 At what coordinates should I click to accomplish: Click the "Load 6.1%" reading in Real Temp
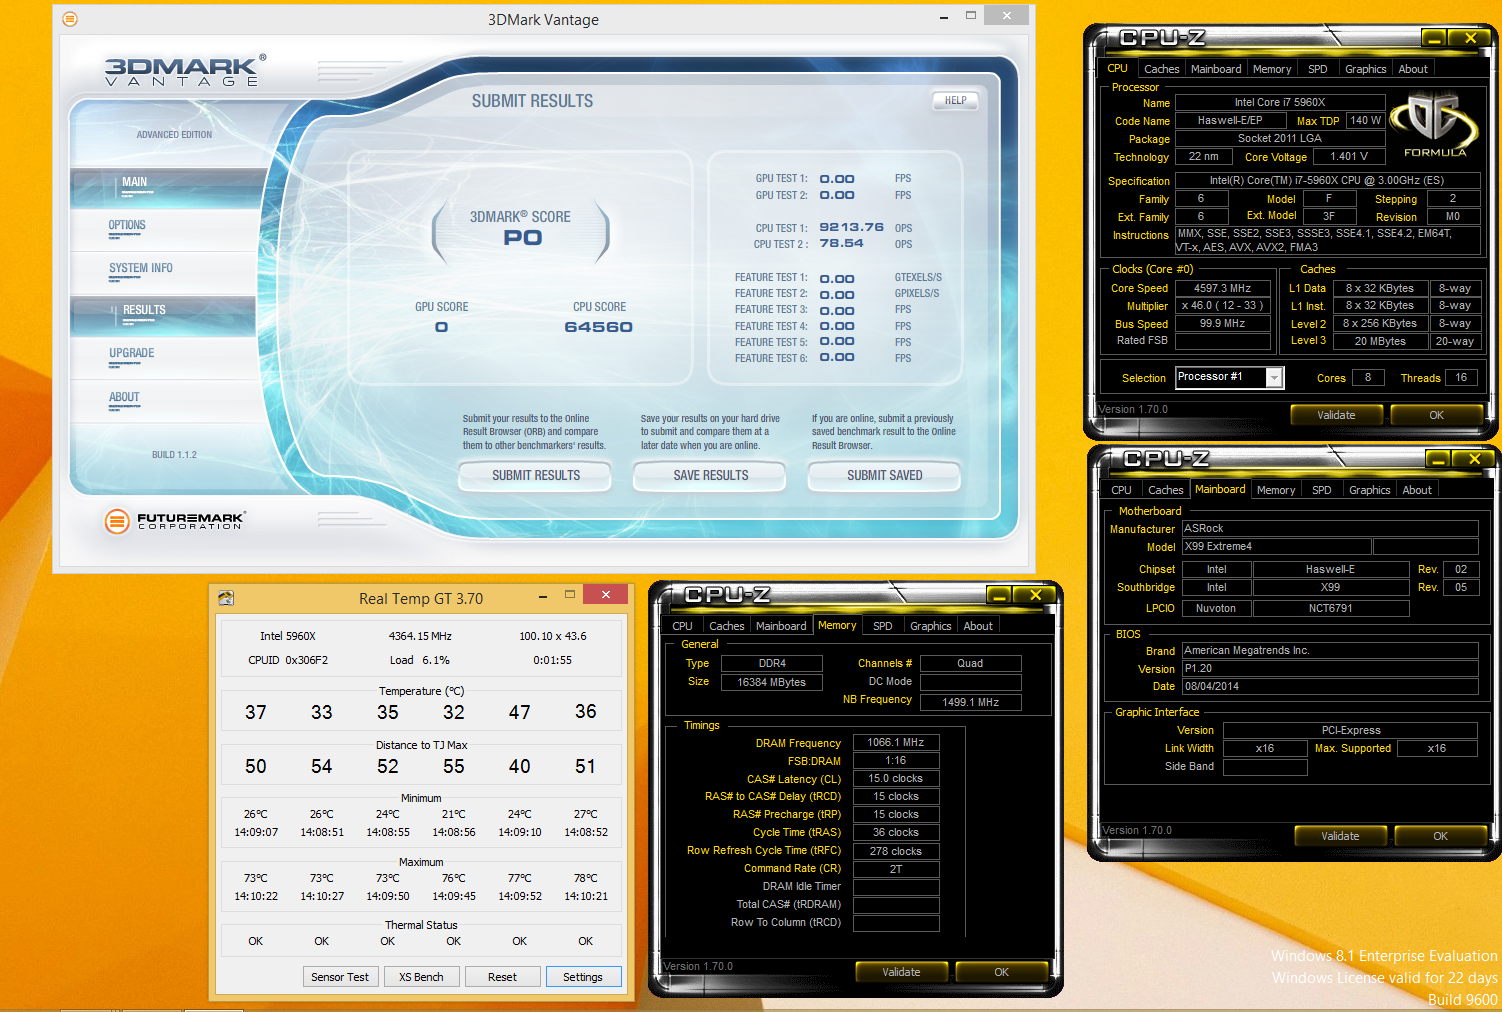point(420,660)
